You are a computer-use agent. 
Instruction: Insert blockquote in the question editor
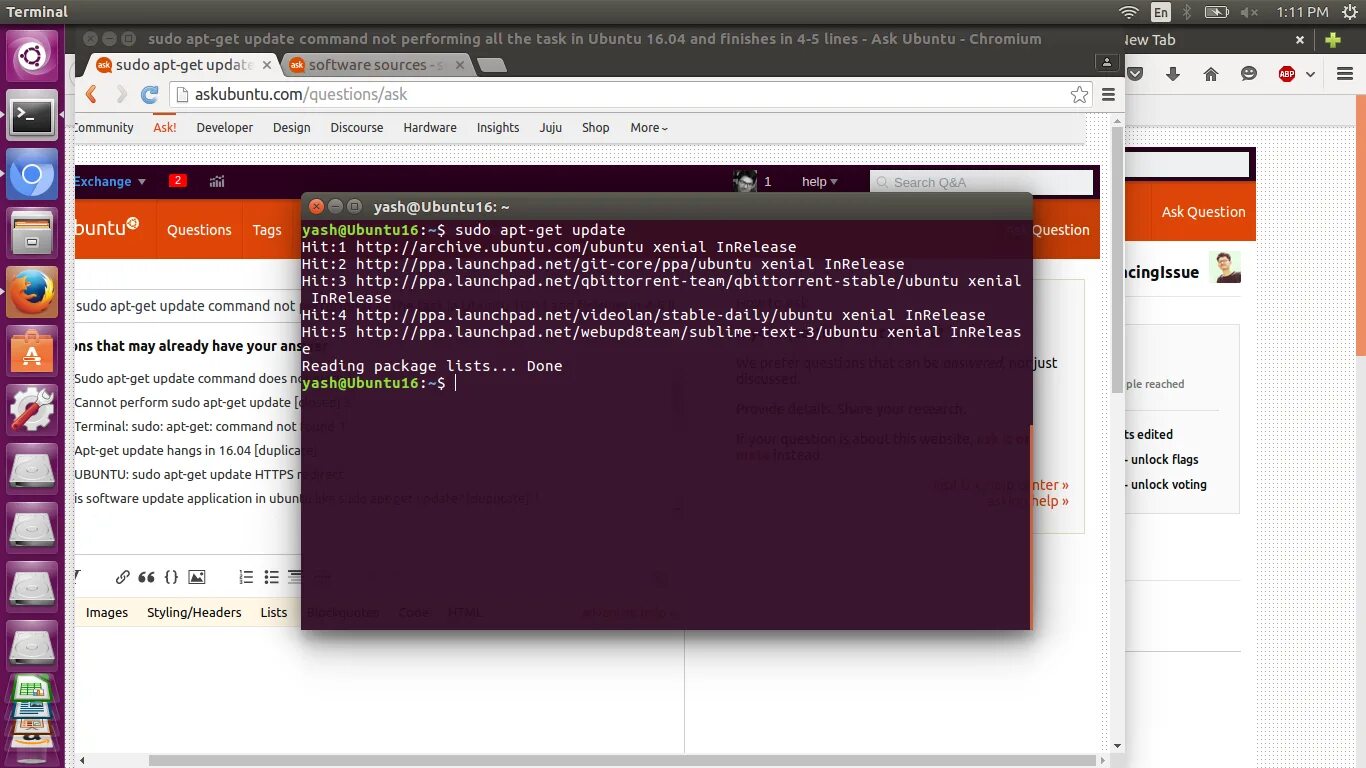(x=147, y=577)
